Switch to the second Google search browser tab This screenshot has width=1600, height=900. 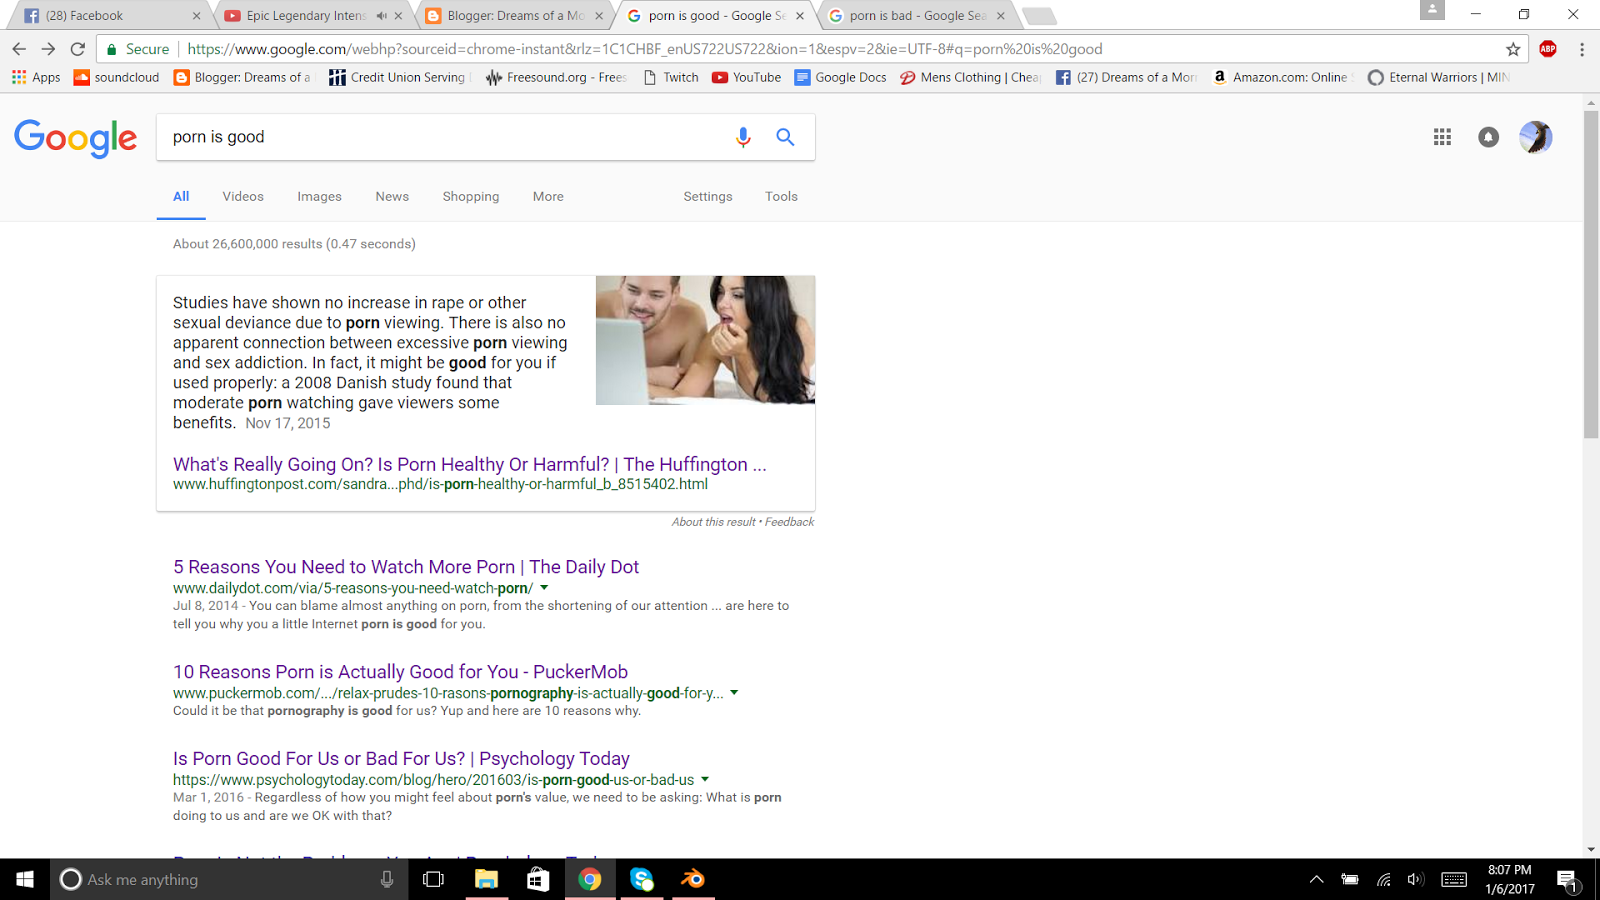tap(917, 16)
